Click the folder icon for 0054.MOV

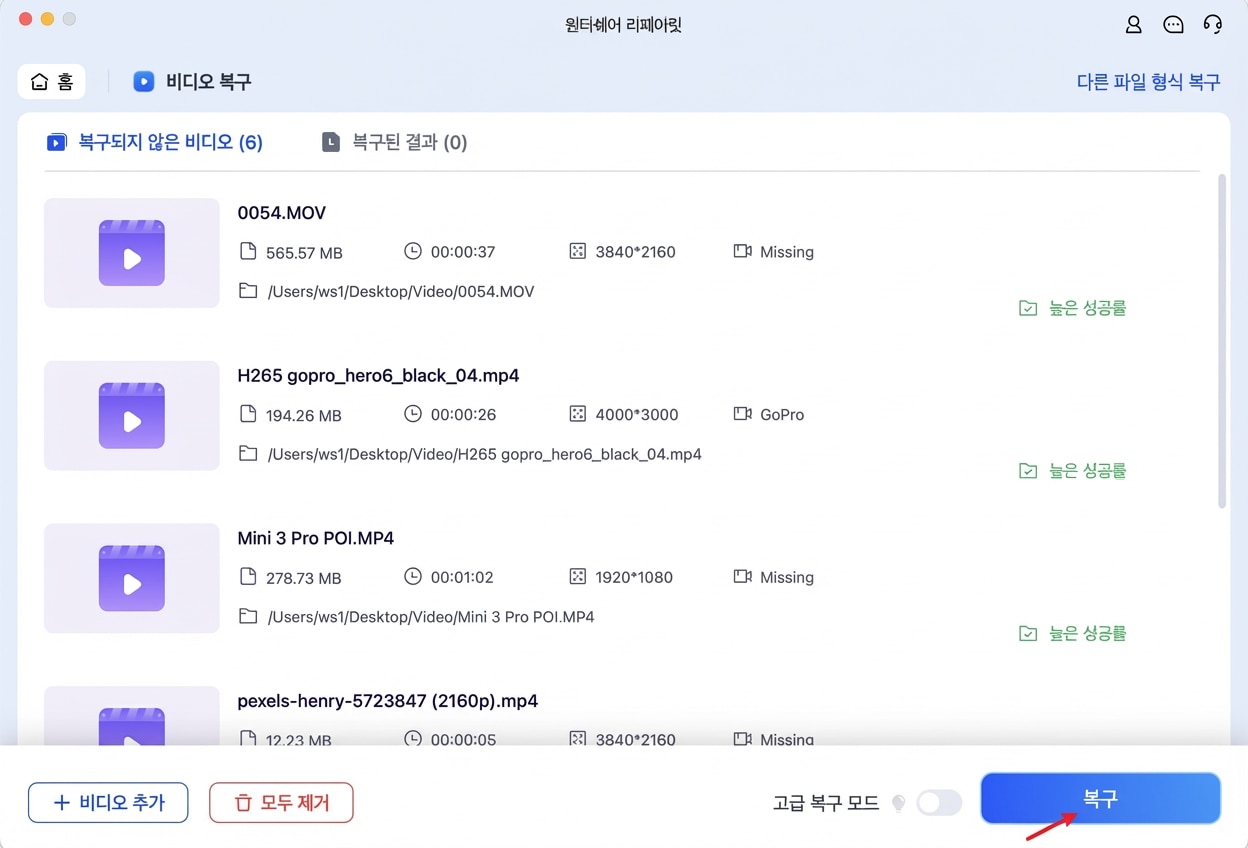point(248,291)
